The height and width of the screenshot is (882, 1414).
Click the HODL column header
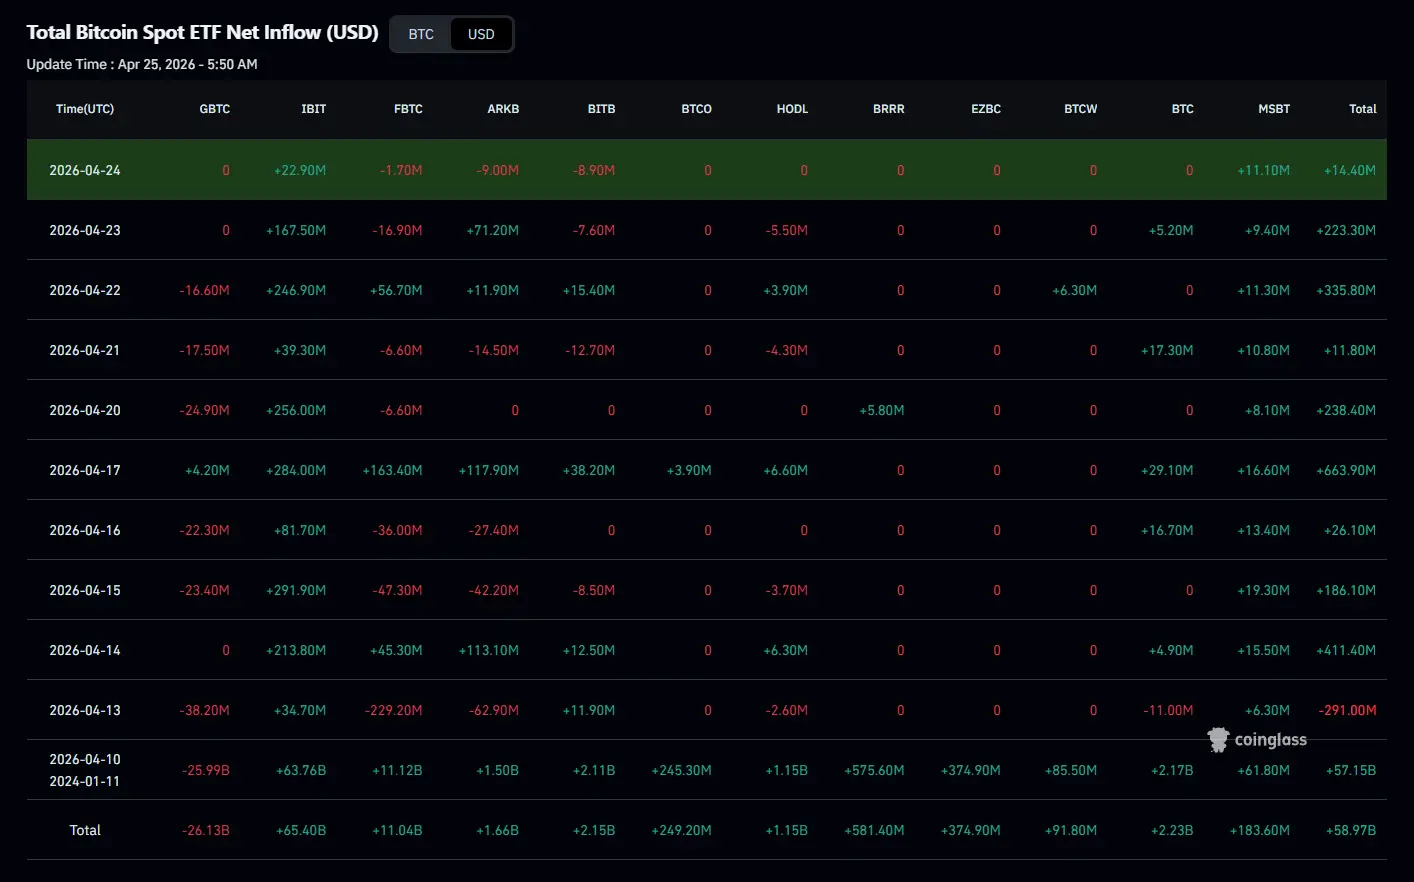[x=792, y=109]
